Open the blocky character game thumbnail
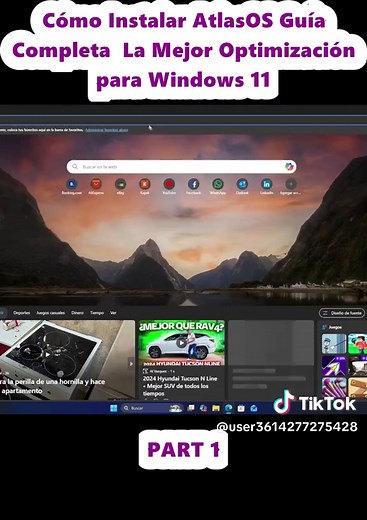The width and height of the screenshot is (367, 520). pos(357,344)
